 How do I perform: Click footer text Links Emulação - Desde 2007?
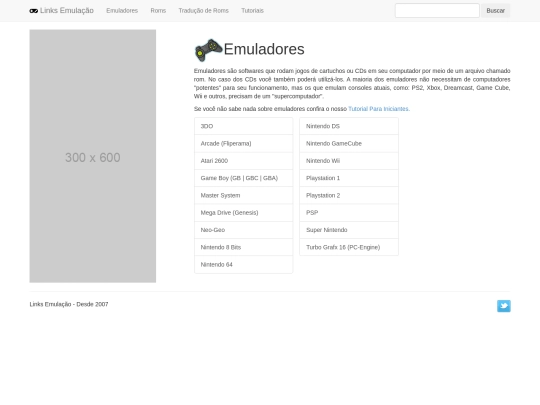pyautogui.click(x=69, y=304)
